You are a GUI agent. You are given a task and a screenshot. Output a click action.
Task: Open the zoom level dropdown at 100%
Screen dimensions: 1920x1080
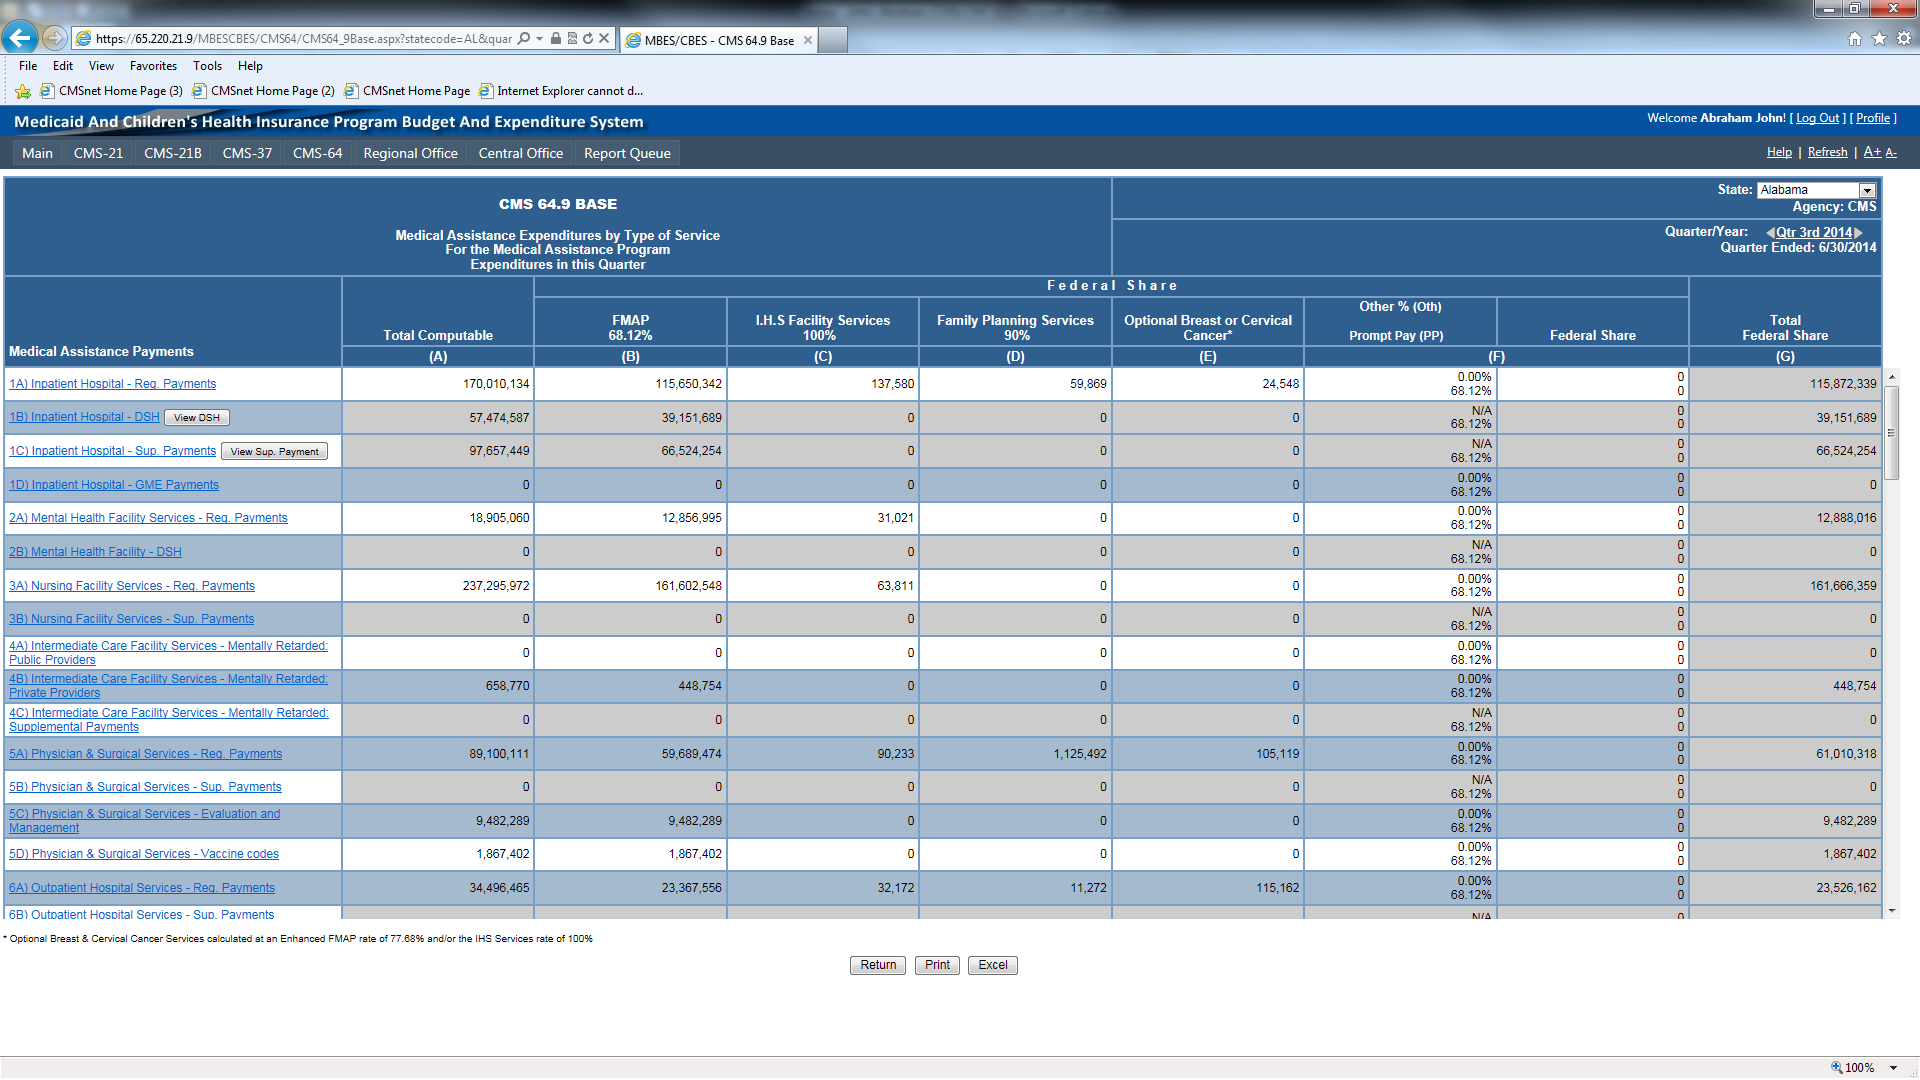click(x=1894, y=1068)
